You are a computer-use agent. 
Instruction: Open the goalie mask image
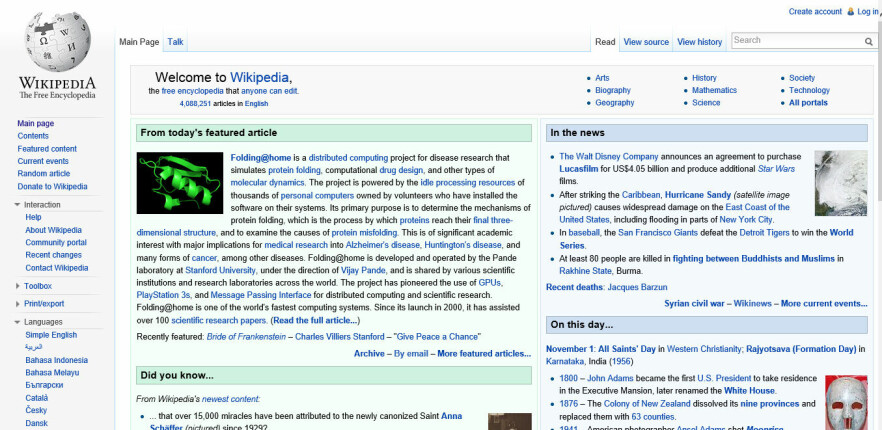pos(846,402)
